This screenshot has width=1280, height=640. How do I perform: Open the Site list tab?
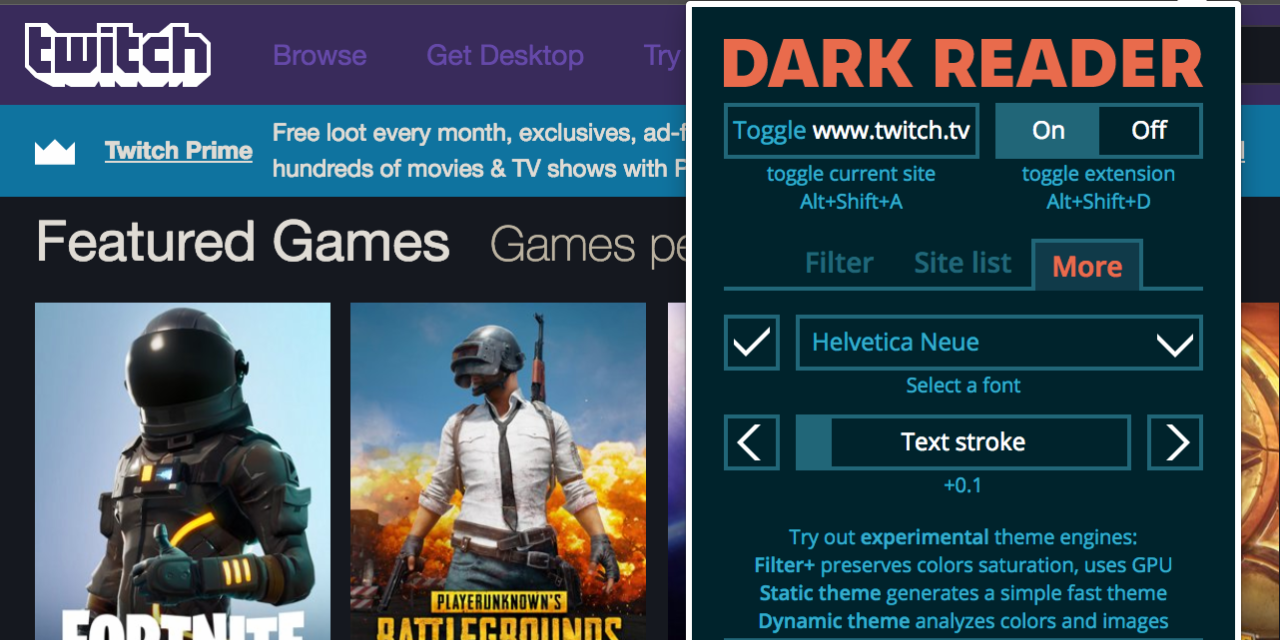(961, 263)
